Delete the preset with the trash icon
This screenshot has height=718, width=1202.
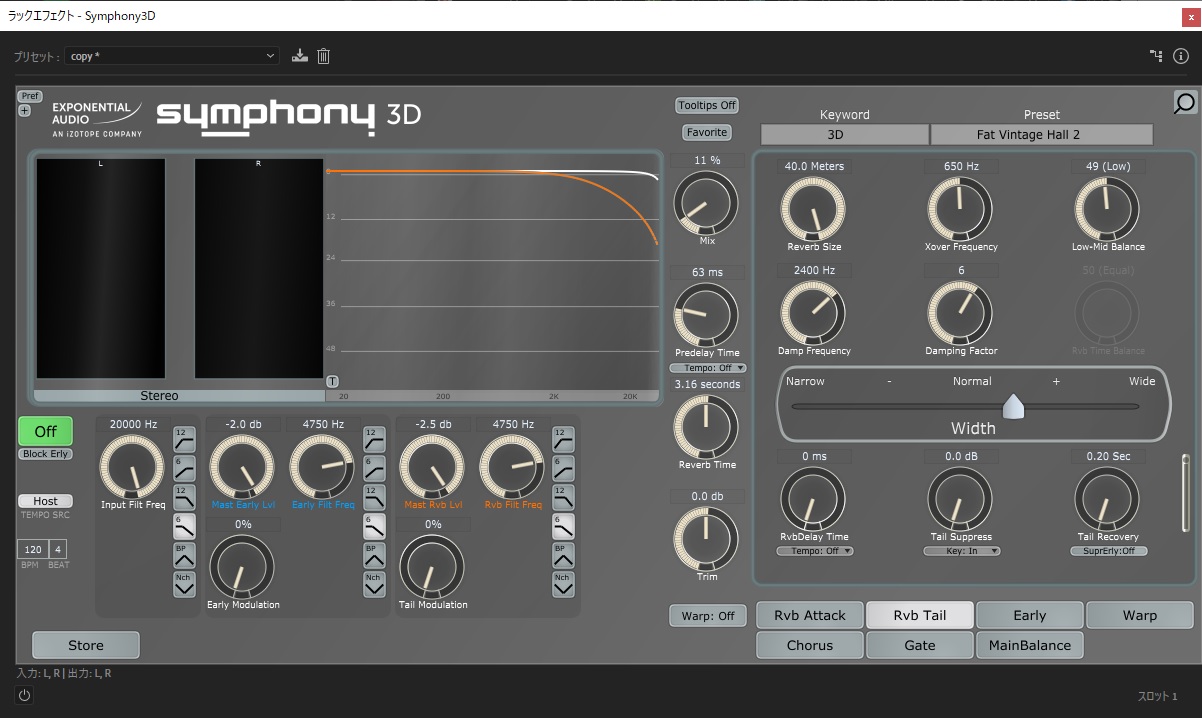[323, 56]
